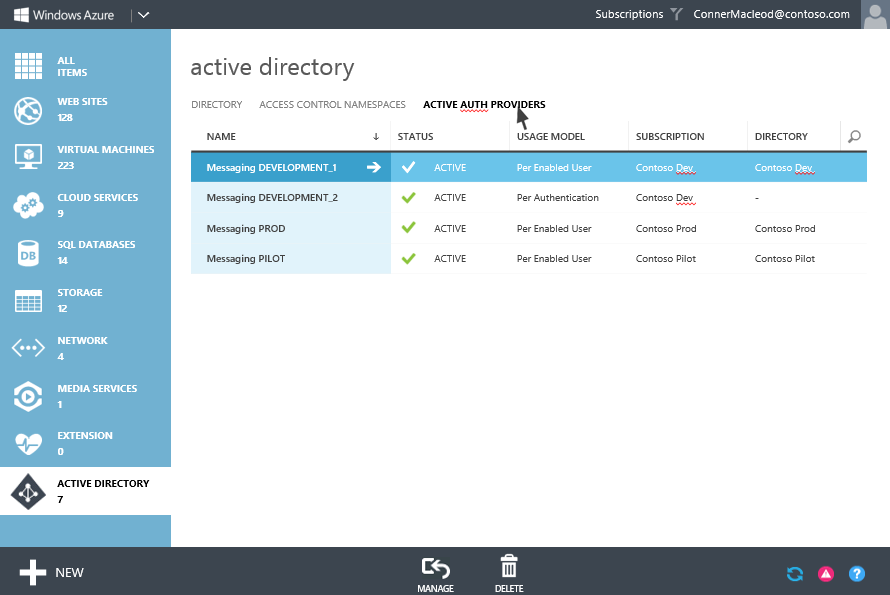Screen dimensions: 890x595
Task: Click the Manage command button
Action: [x=435, y=572]
